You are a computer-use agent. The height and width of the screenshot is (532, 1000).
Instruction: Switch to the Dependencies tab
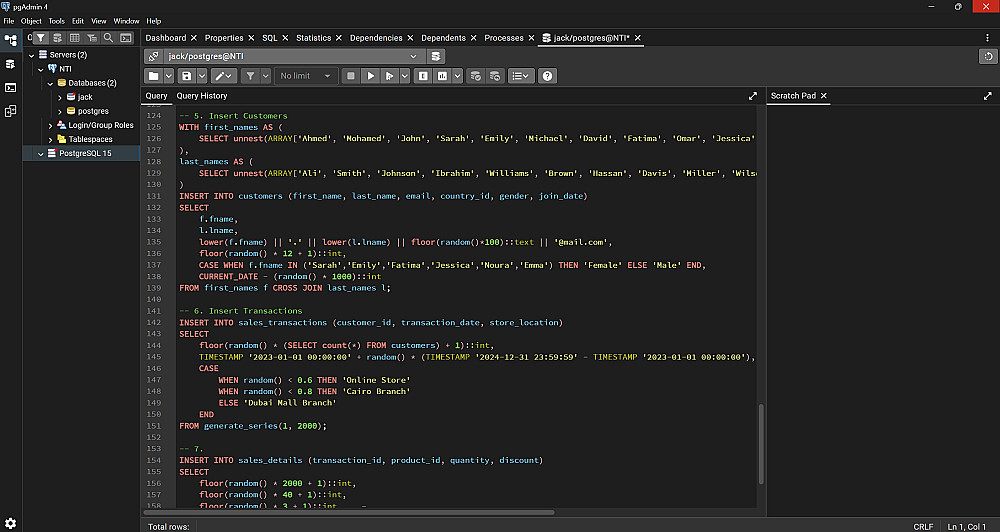point(376,38)
